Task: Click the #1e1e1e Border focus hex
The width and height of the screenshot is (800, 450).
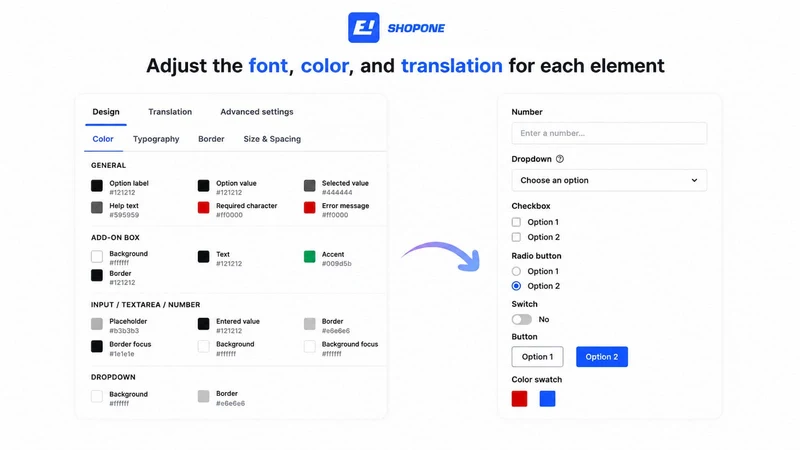Action: tap(122, 354)
